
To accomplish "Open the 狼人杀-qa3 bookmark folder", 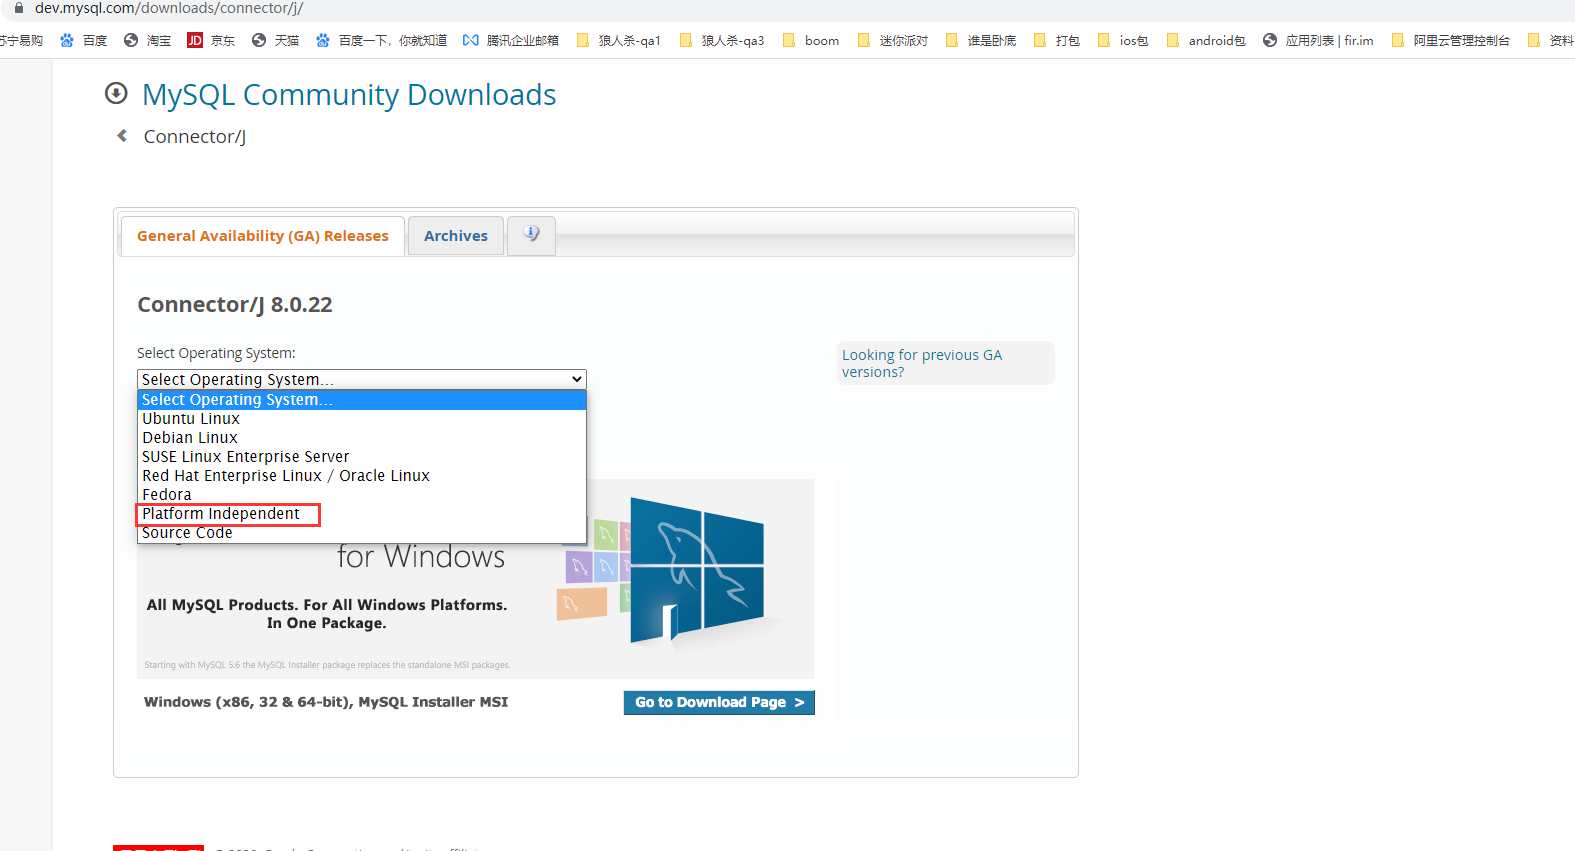I will coord(721,40).
